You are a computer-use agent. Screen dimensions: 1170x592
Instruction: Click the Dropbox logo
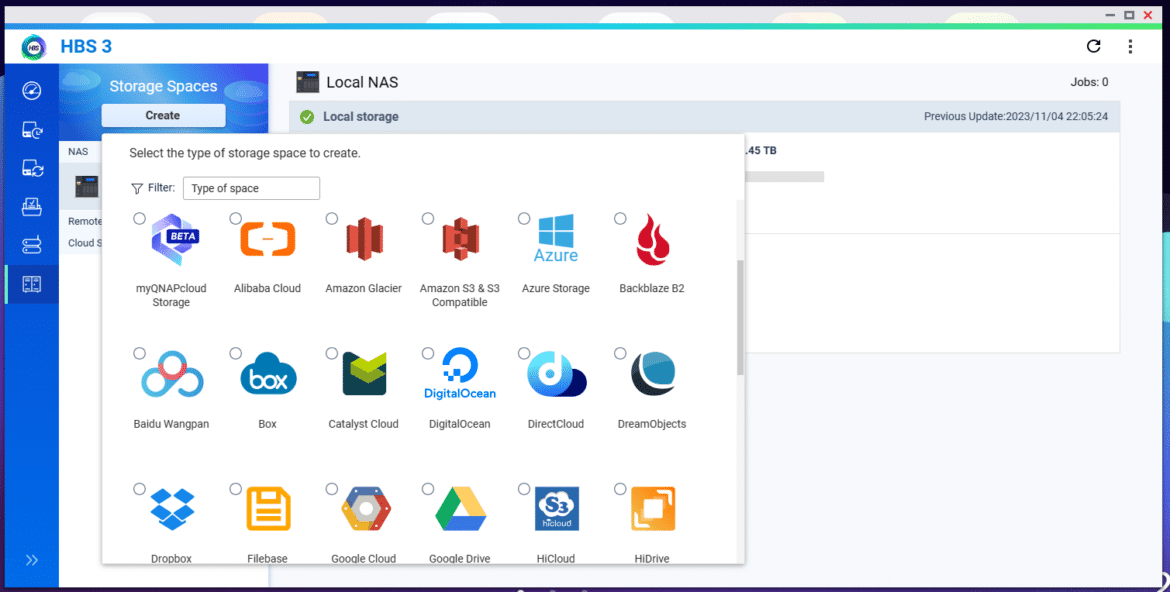click(x=172, y=509)
